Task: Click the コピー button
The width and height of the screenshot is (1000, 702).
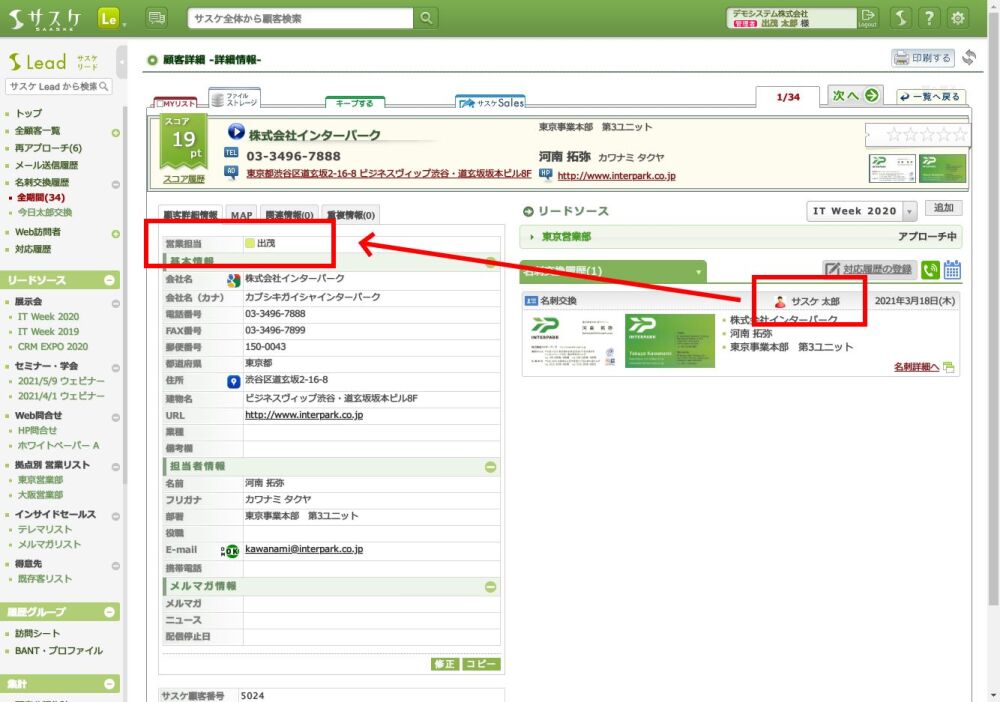Action: click(481, 664)
